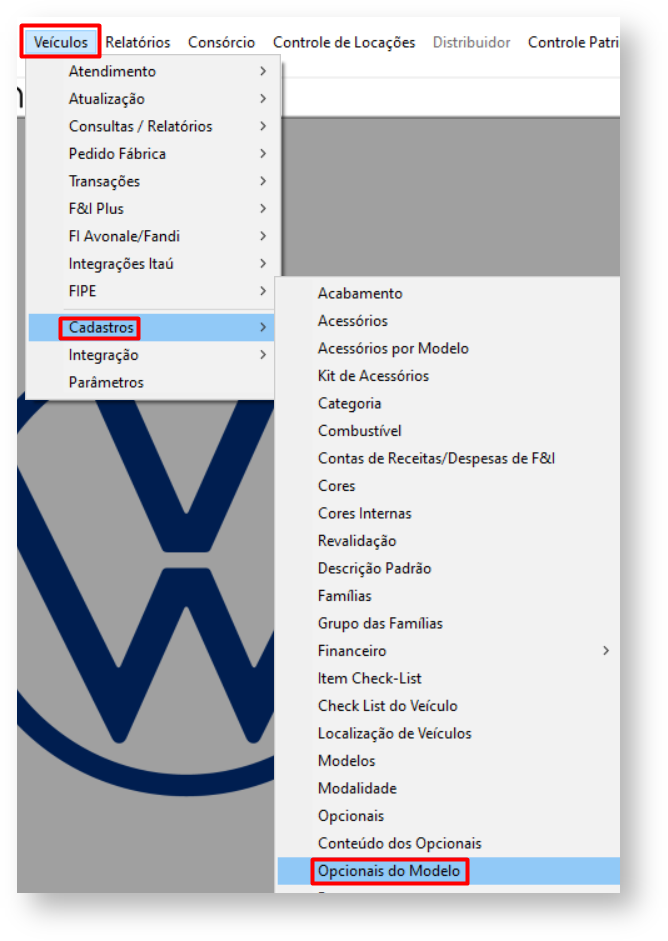This screenshot has height=941, width=668.
Task: Open the Integração submenu
Action: 151,355
